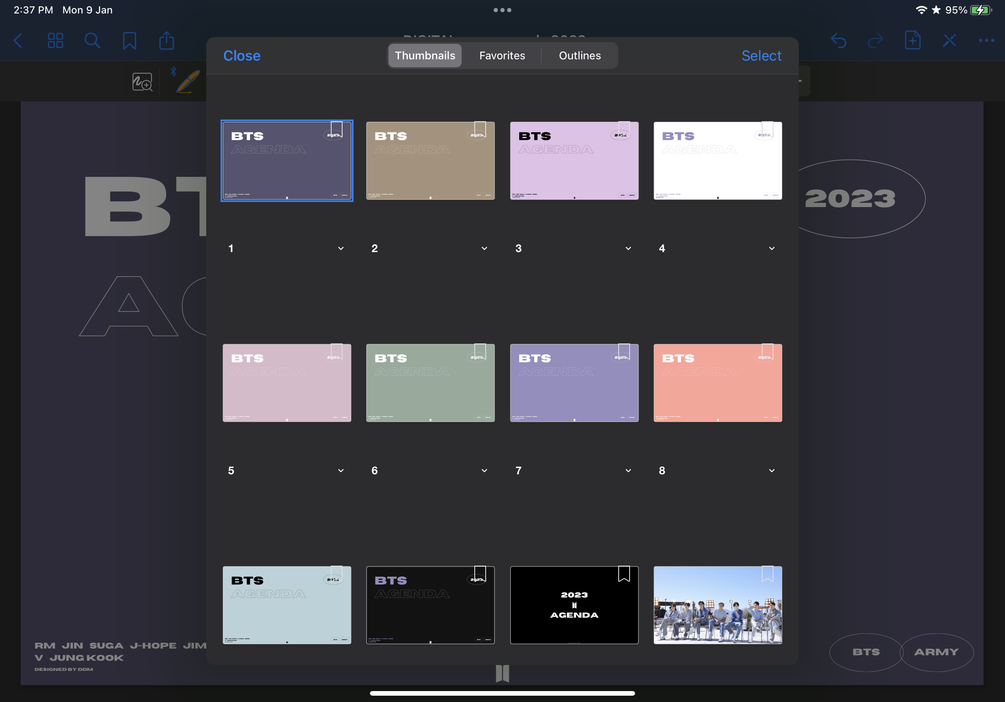Open the pink page 5 thumbnail
This screenshot has height=702, width=1005.
pos(287,383)
